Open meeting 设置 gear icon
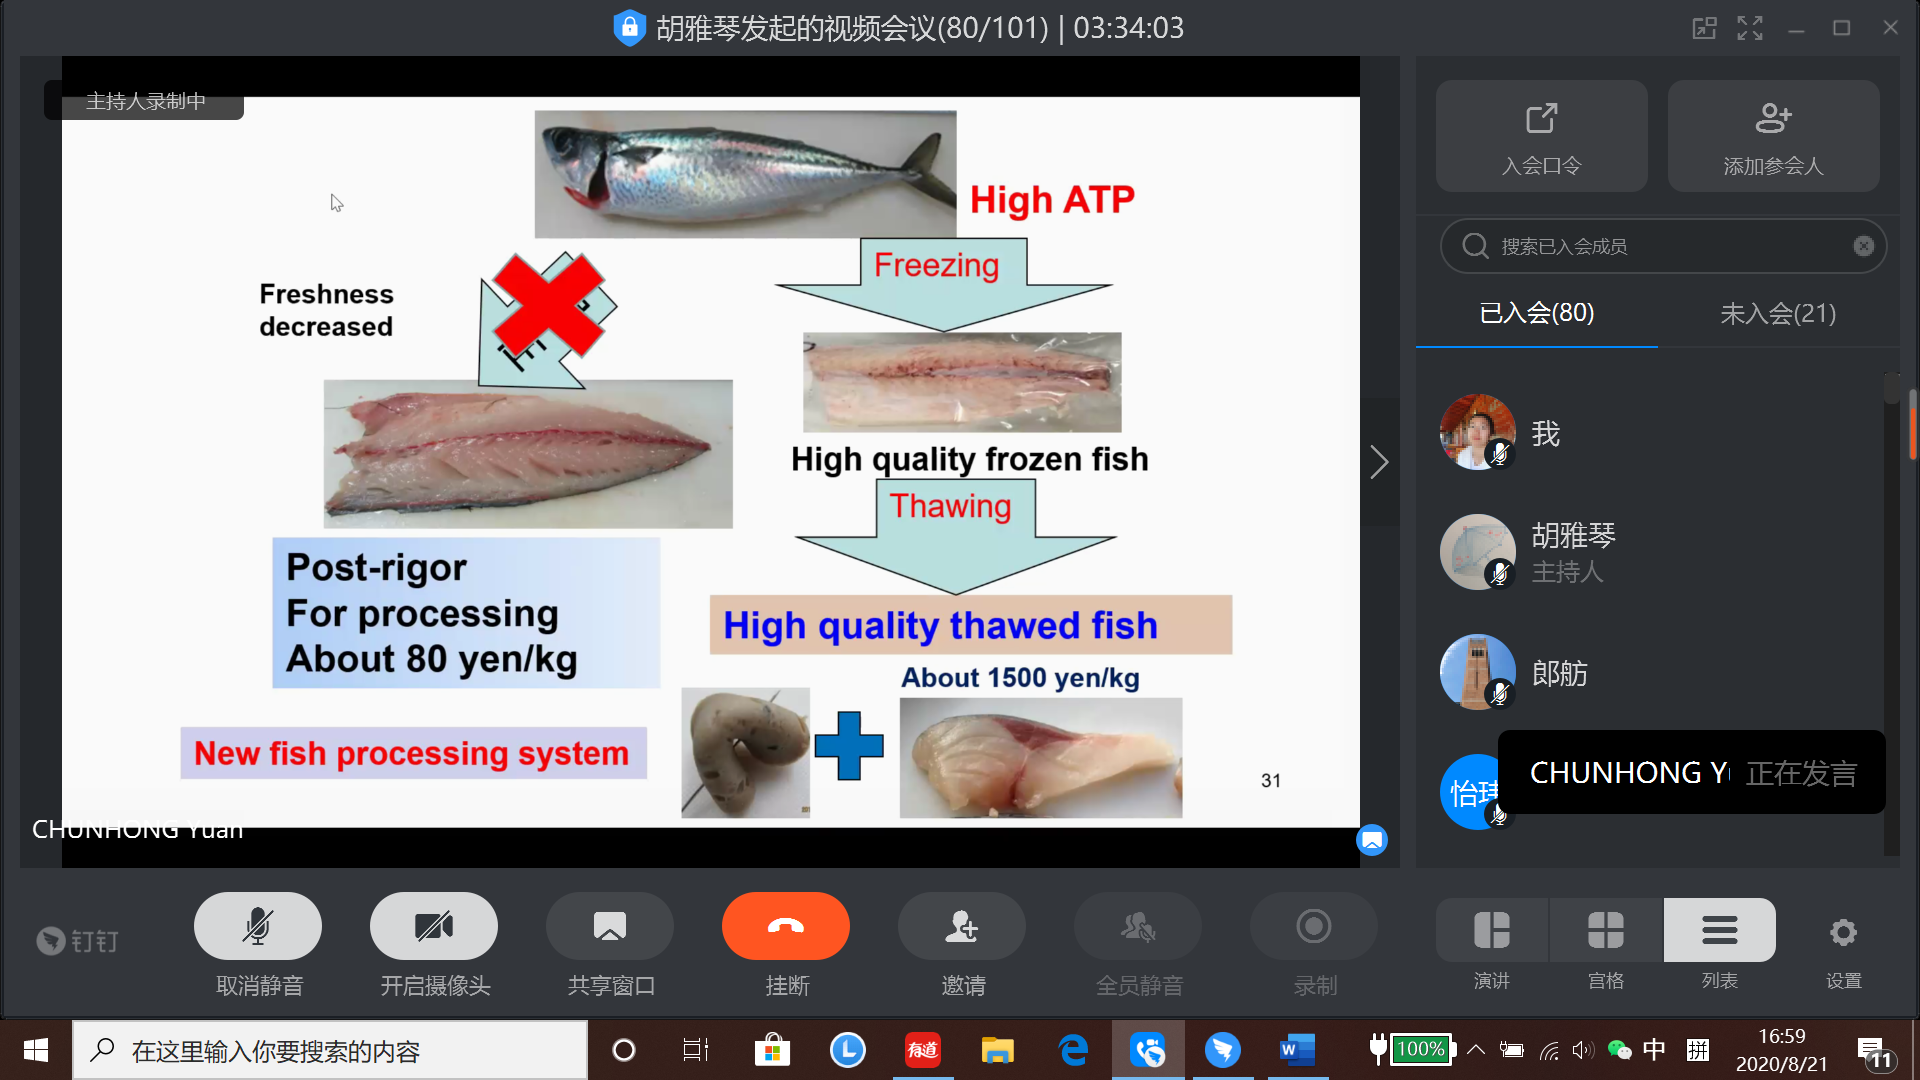The width and height of the screenshot is (1920, 1080). click(x=1843, y=933)
